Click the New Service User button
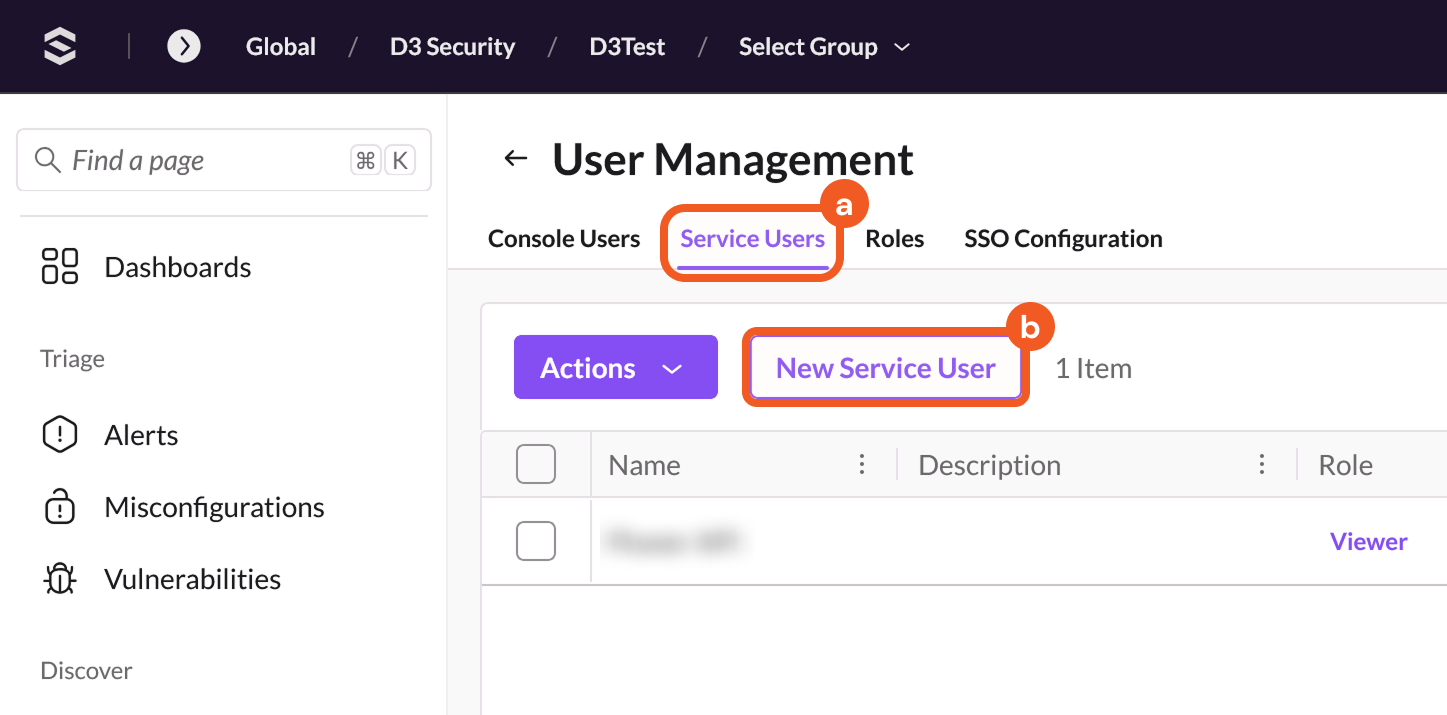This screenshot has width=1447, height=715. click(885, 368)
